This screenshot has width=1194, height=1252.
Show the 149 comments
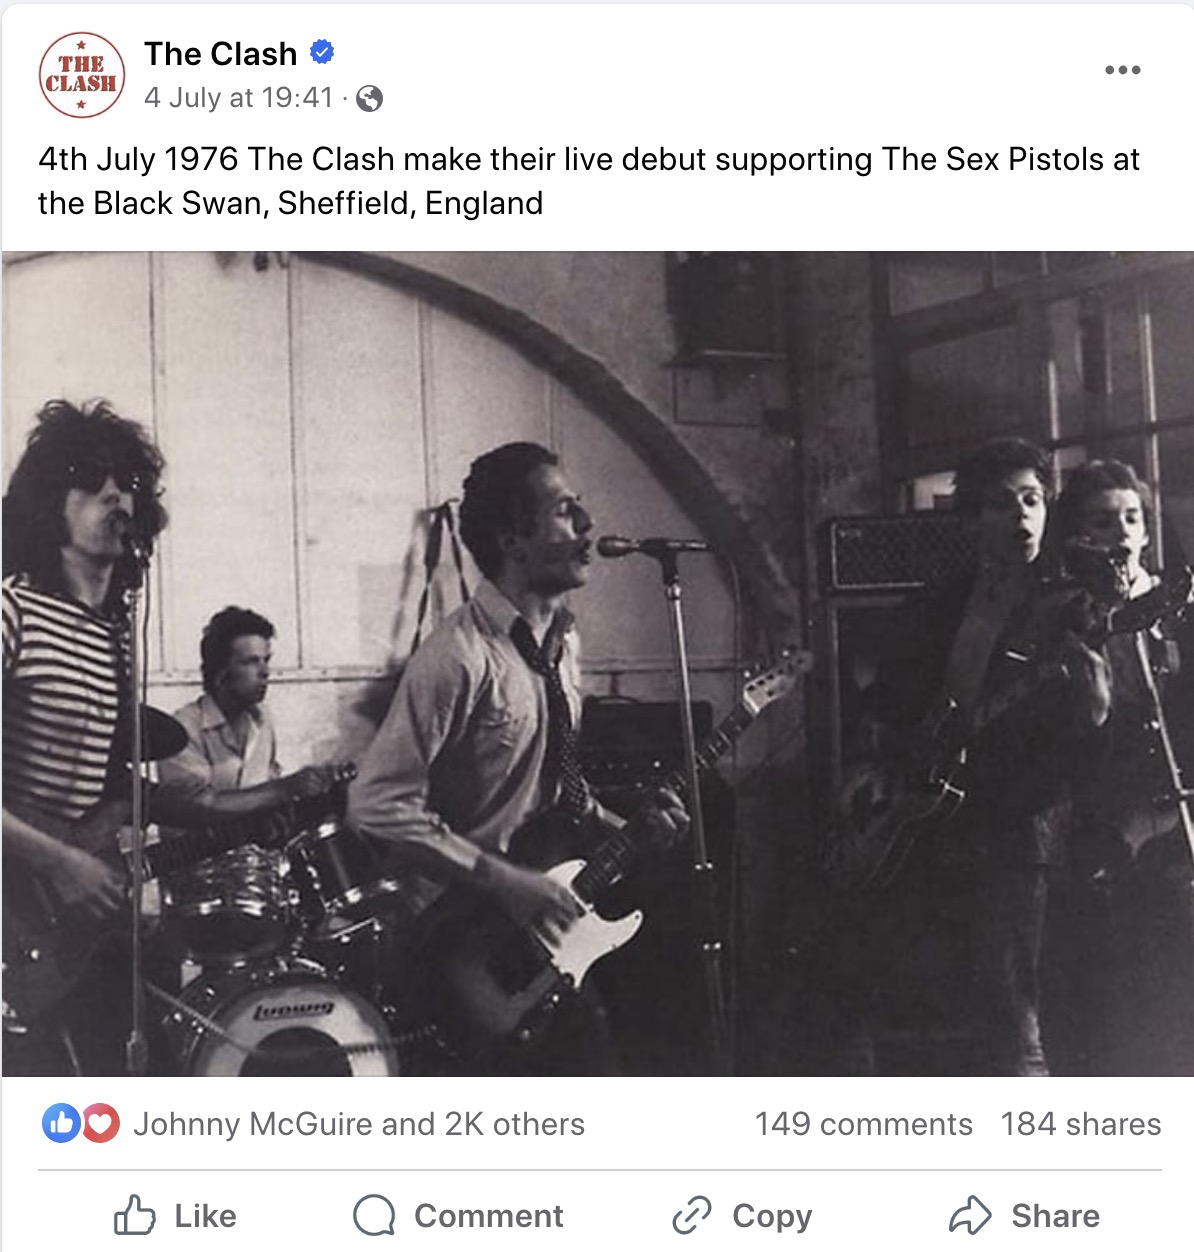coord(864,1124)
